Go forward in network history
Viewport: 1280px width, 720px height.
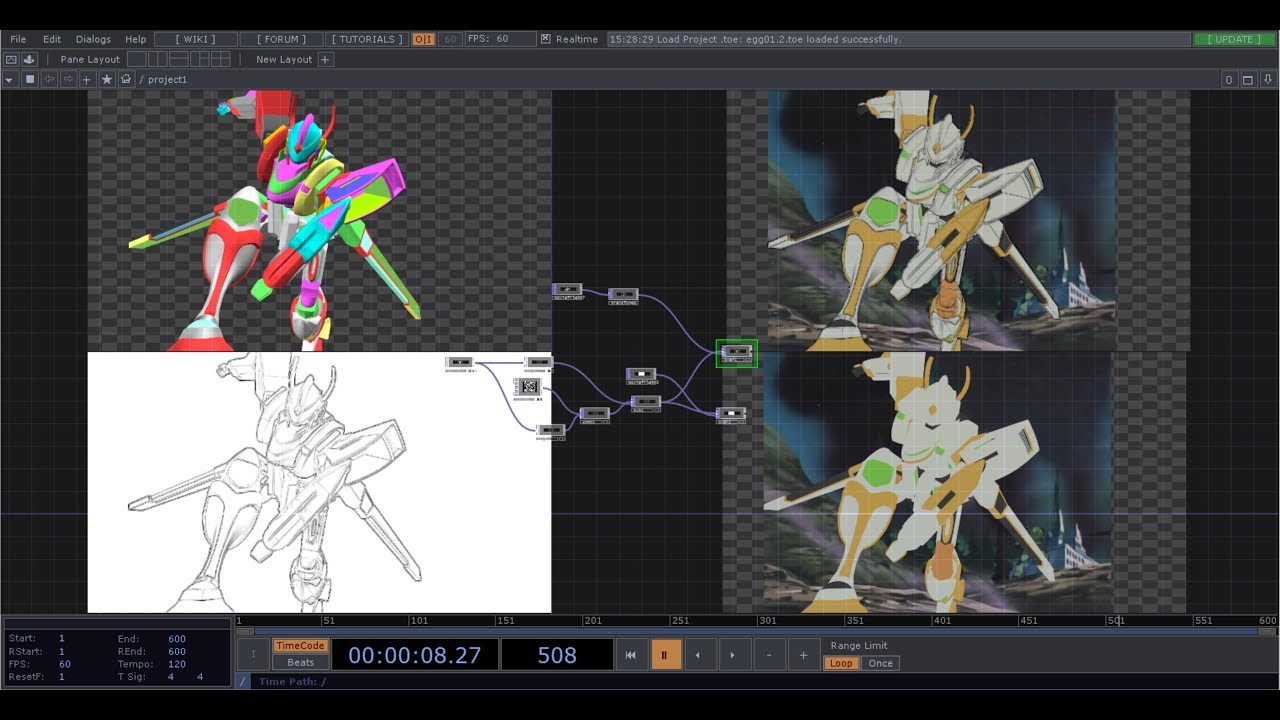[68, 79]
